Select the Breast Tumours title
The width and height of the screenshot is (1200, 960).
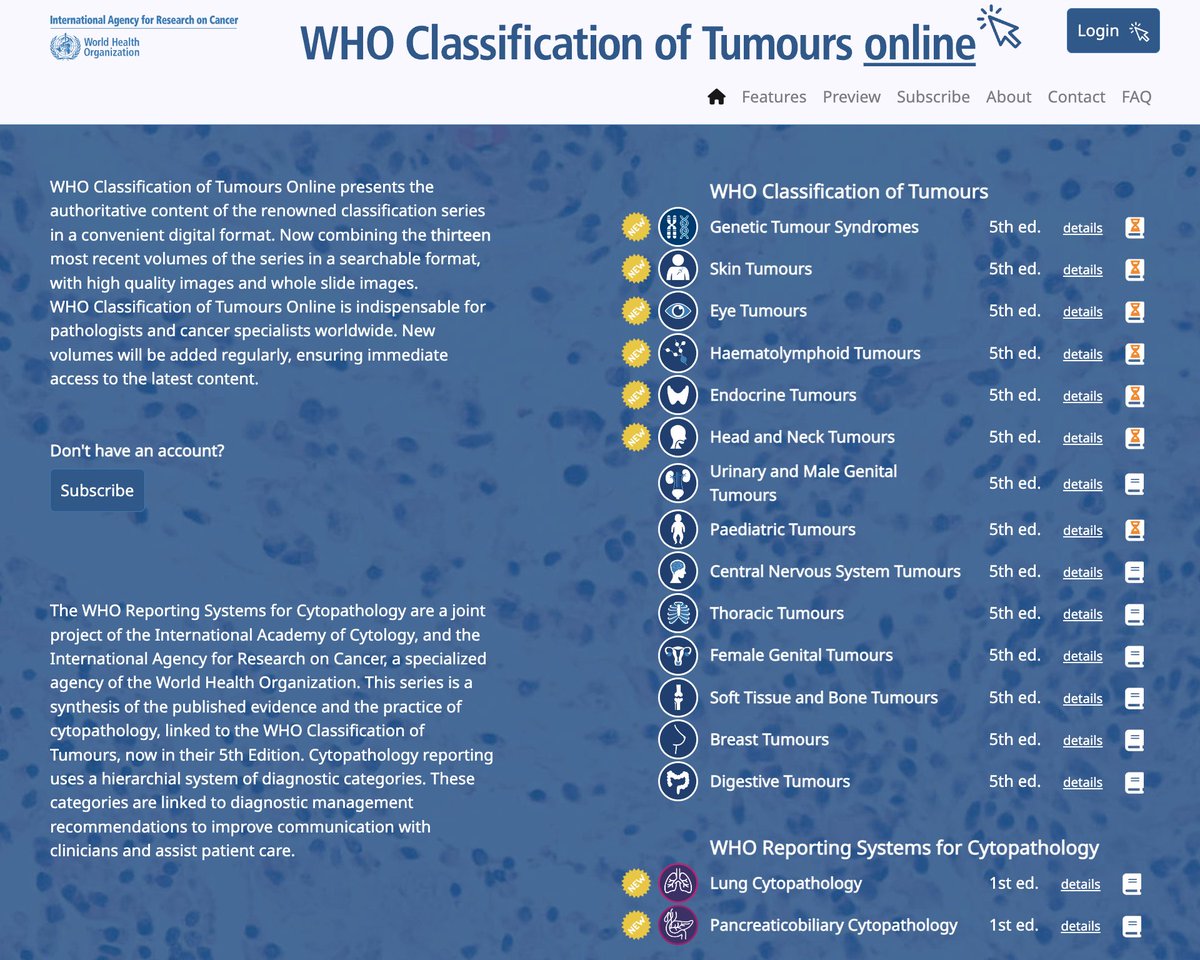tap(769, 739)
